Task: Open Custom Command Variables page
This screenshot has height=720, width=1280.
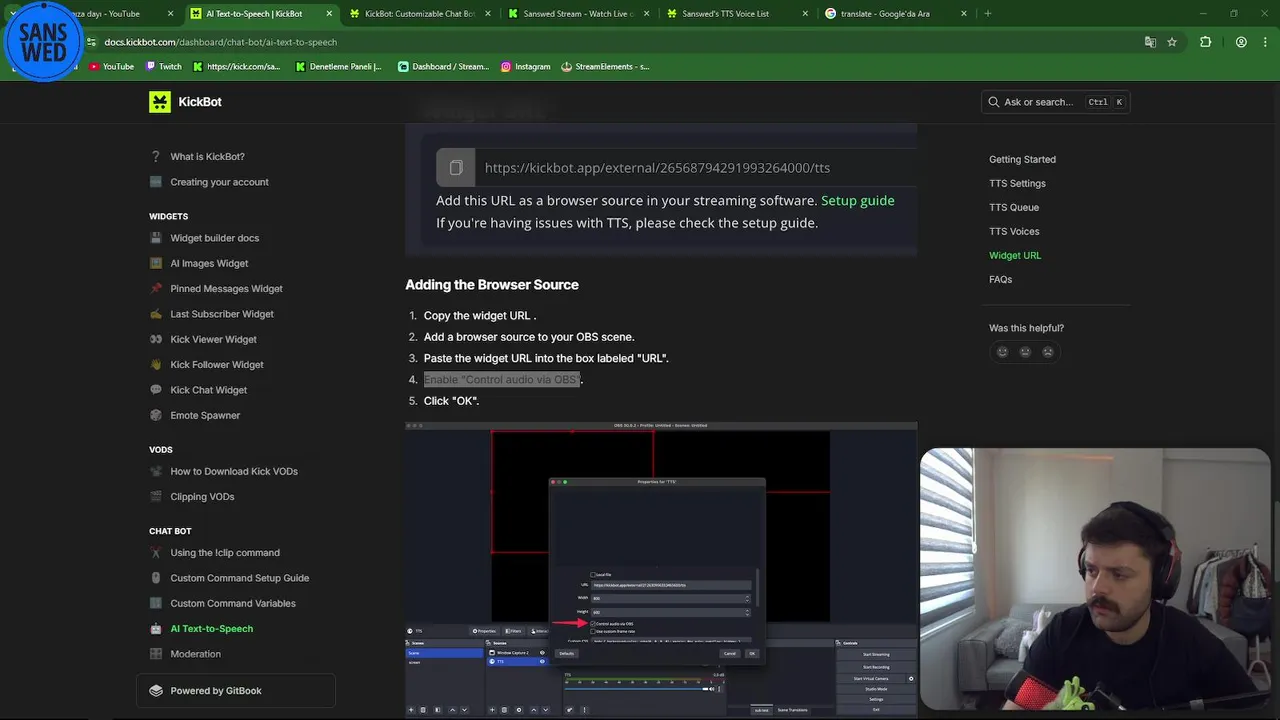Action: [x=233, y=603]
